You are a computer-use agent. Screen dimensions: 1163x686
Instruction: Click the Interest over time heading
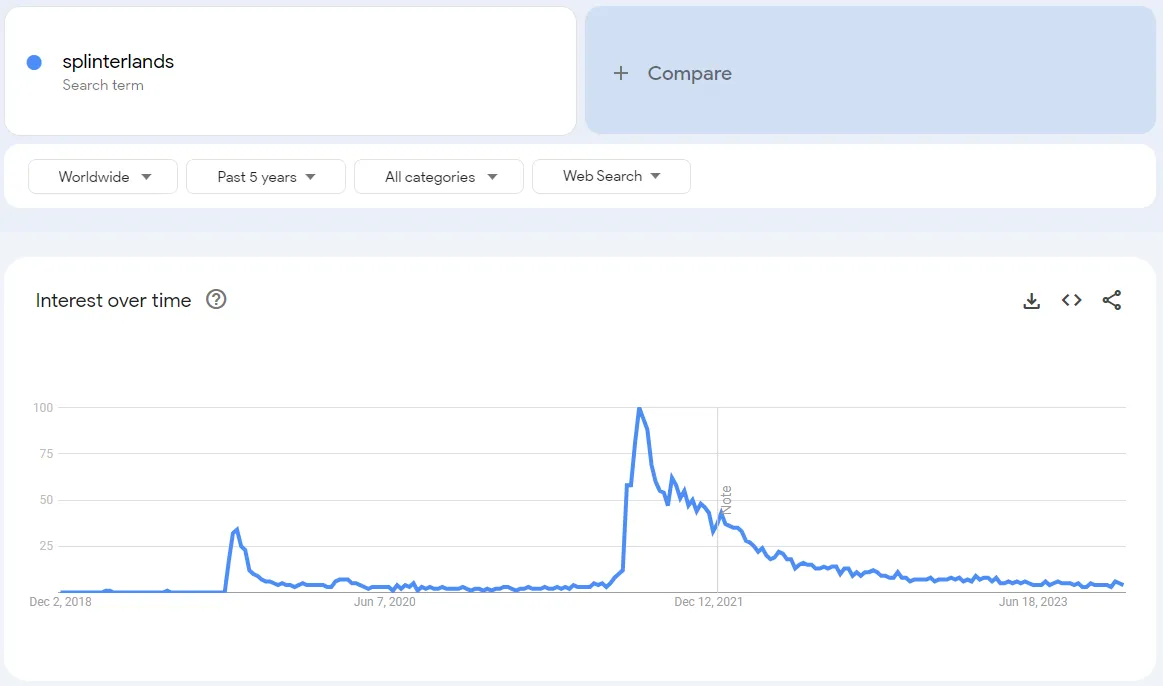[x=113, y=300]
